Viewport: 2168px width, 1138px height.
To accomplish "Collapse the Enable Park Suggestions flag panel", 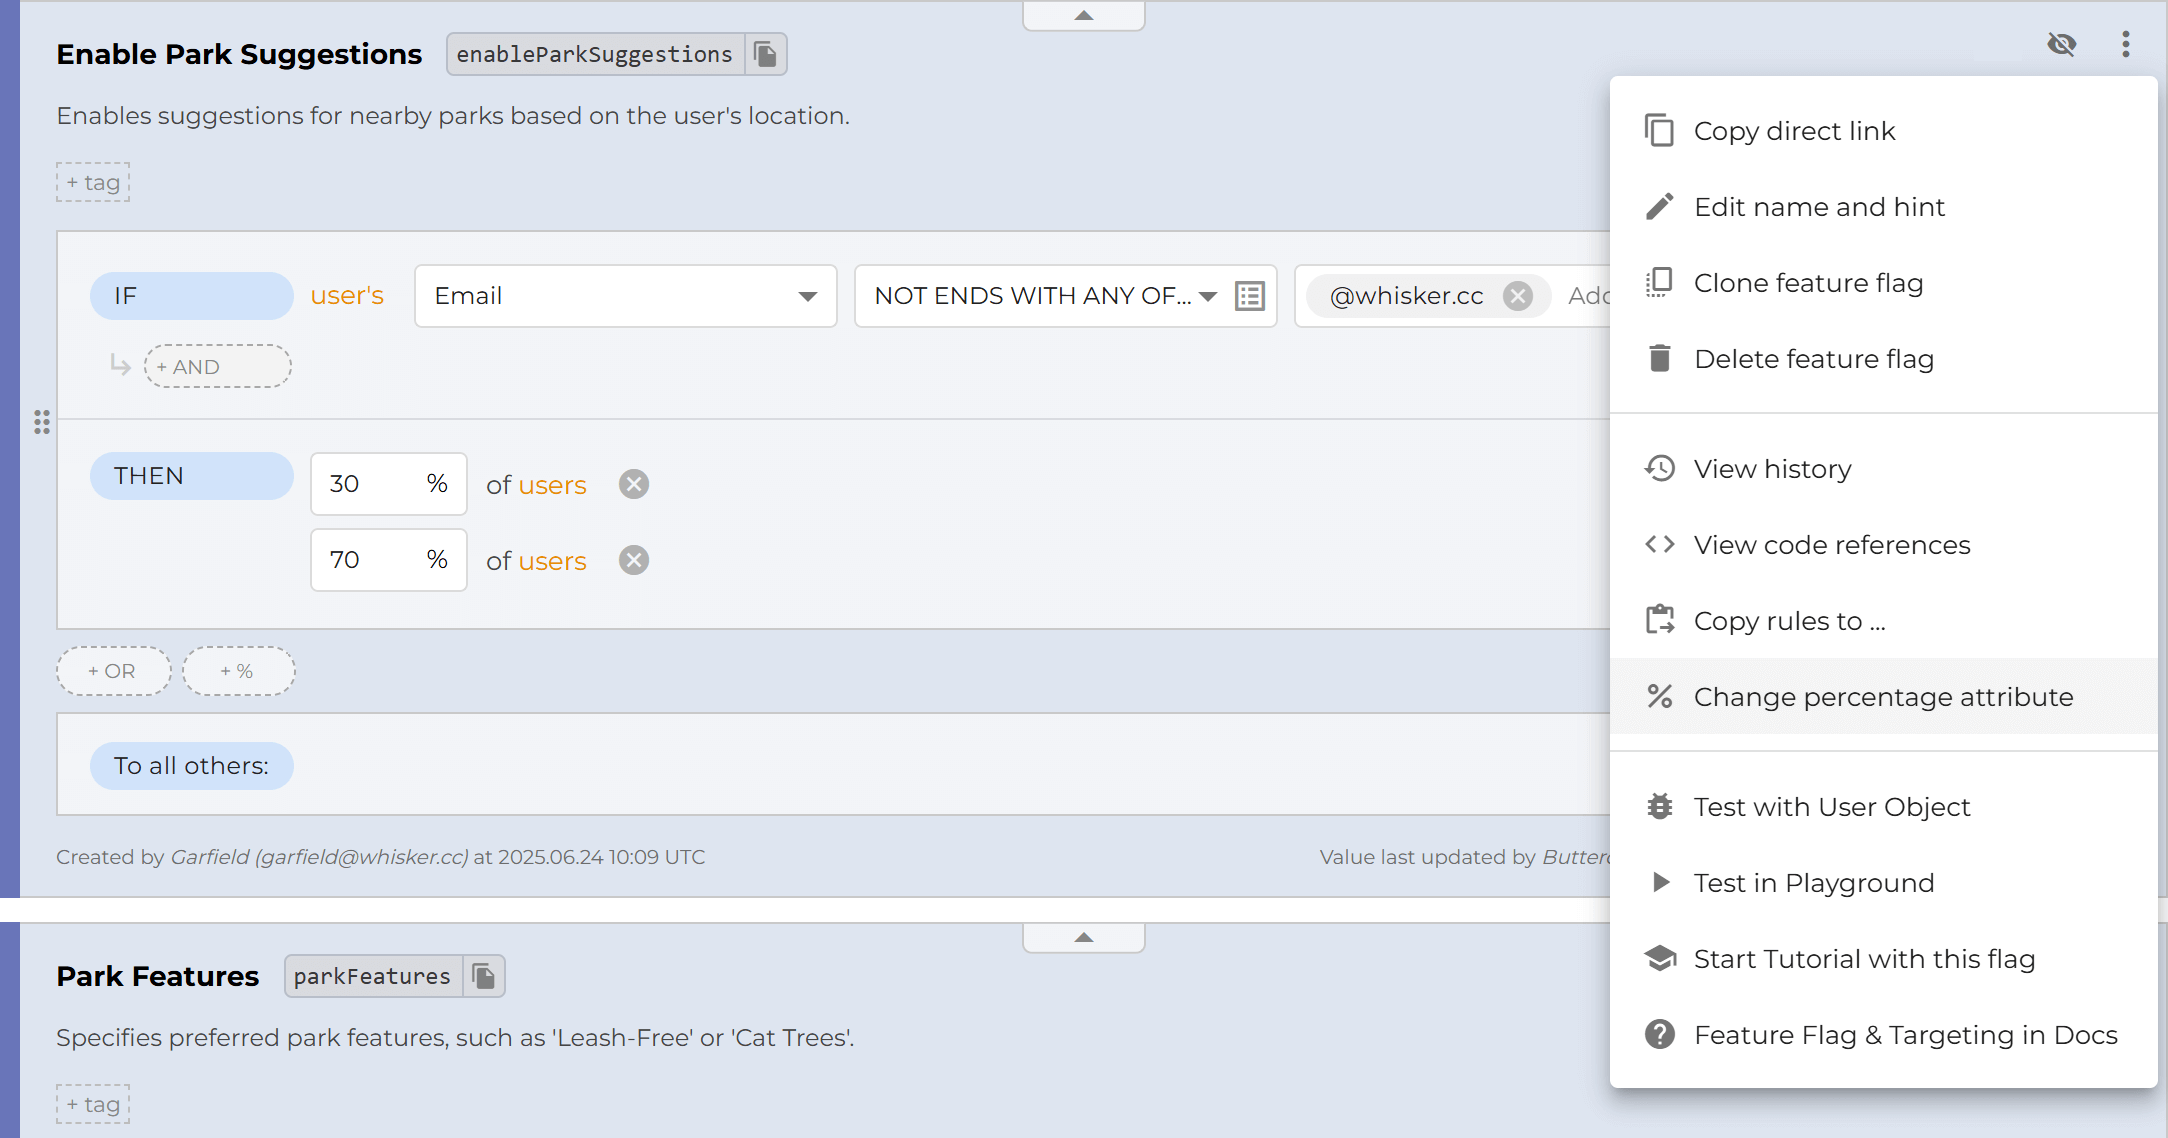I will [1084, 16].
